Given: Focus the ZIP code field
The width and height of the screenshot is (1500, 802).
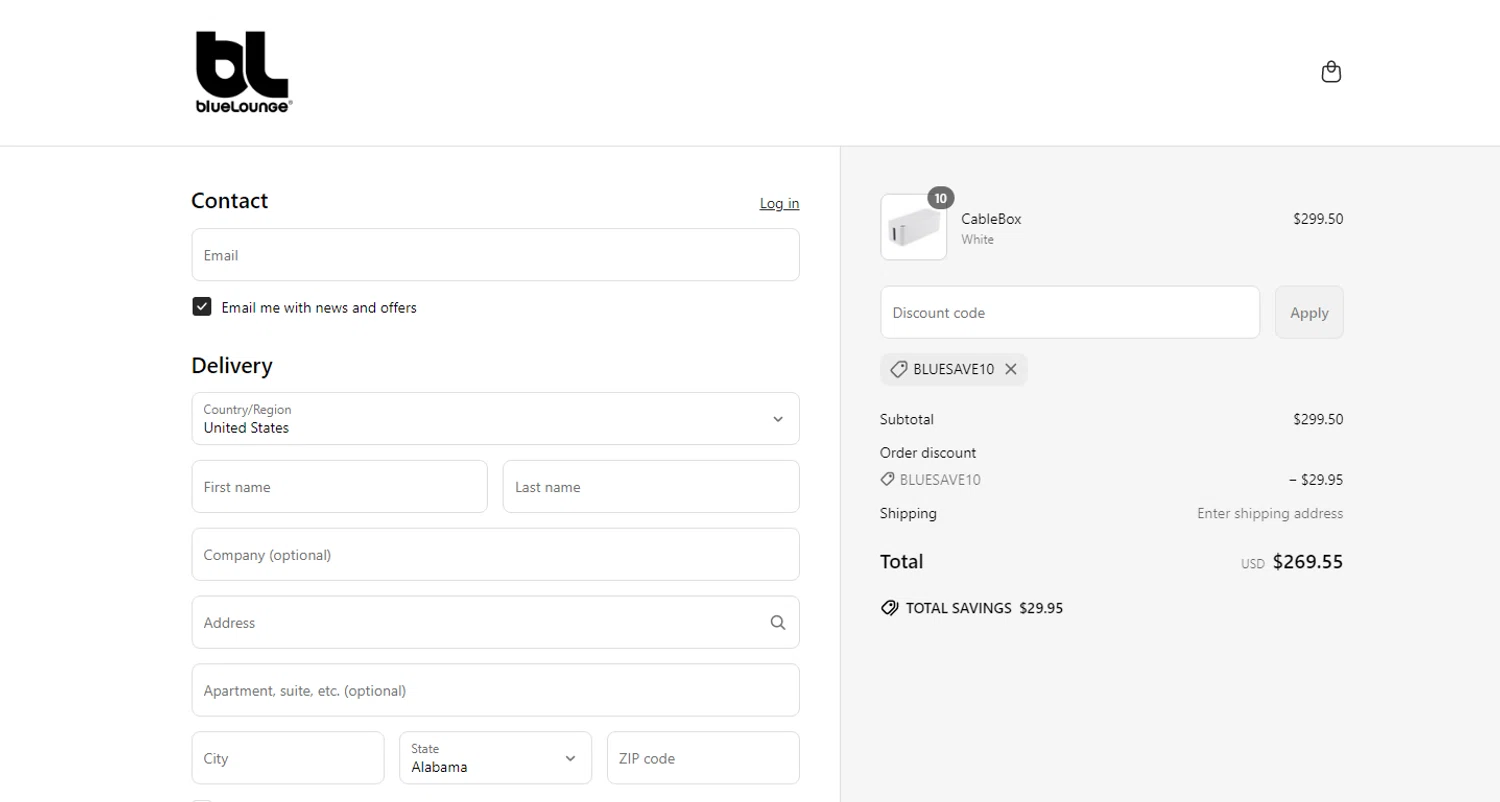Looking at the screenshot, I should tap(703, 758).
